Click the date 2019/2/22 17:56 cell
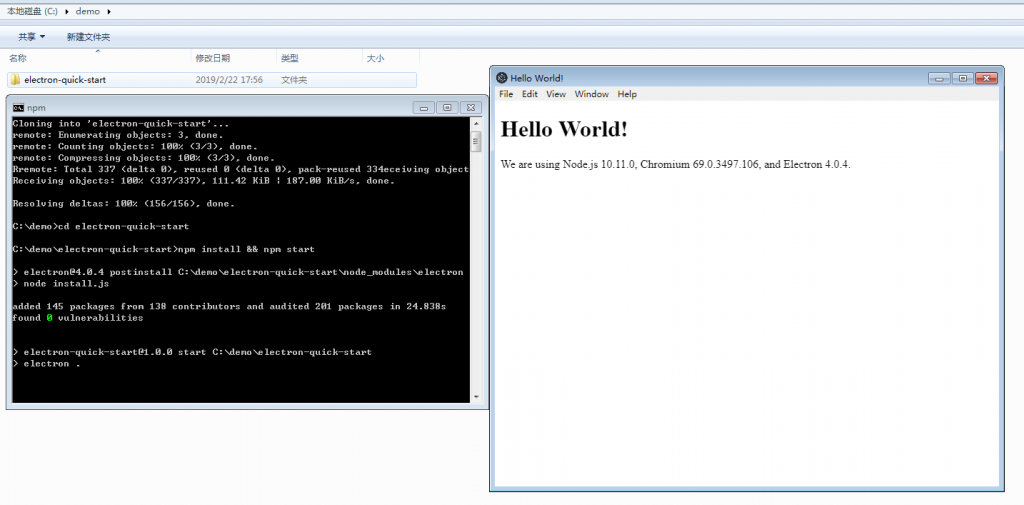The image size is (1024, 505). (x=229, y=80)
